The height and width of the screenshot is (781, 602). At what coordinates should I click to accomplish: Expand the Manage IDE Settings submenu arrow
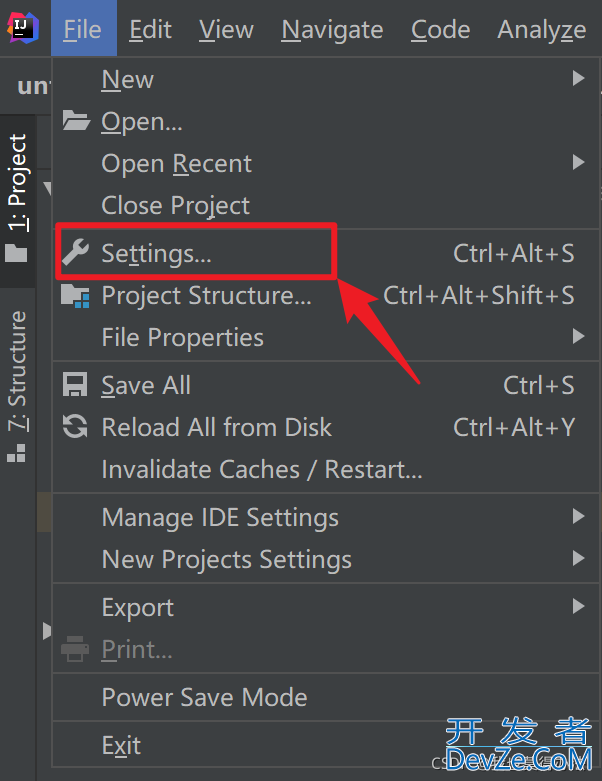click(x=578, y=516)
